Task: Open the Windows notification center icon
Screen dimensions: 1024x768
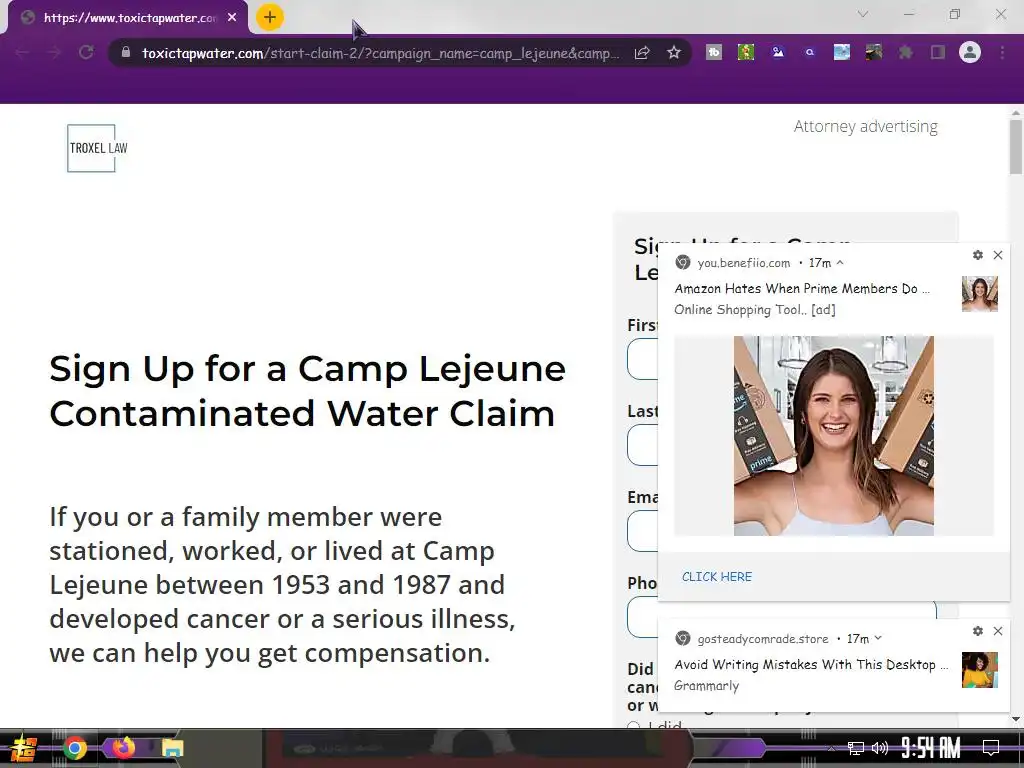Action: pyautogui.click(x=991, y=748)
